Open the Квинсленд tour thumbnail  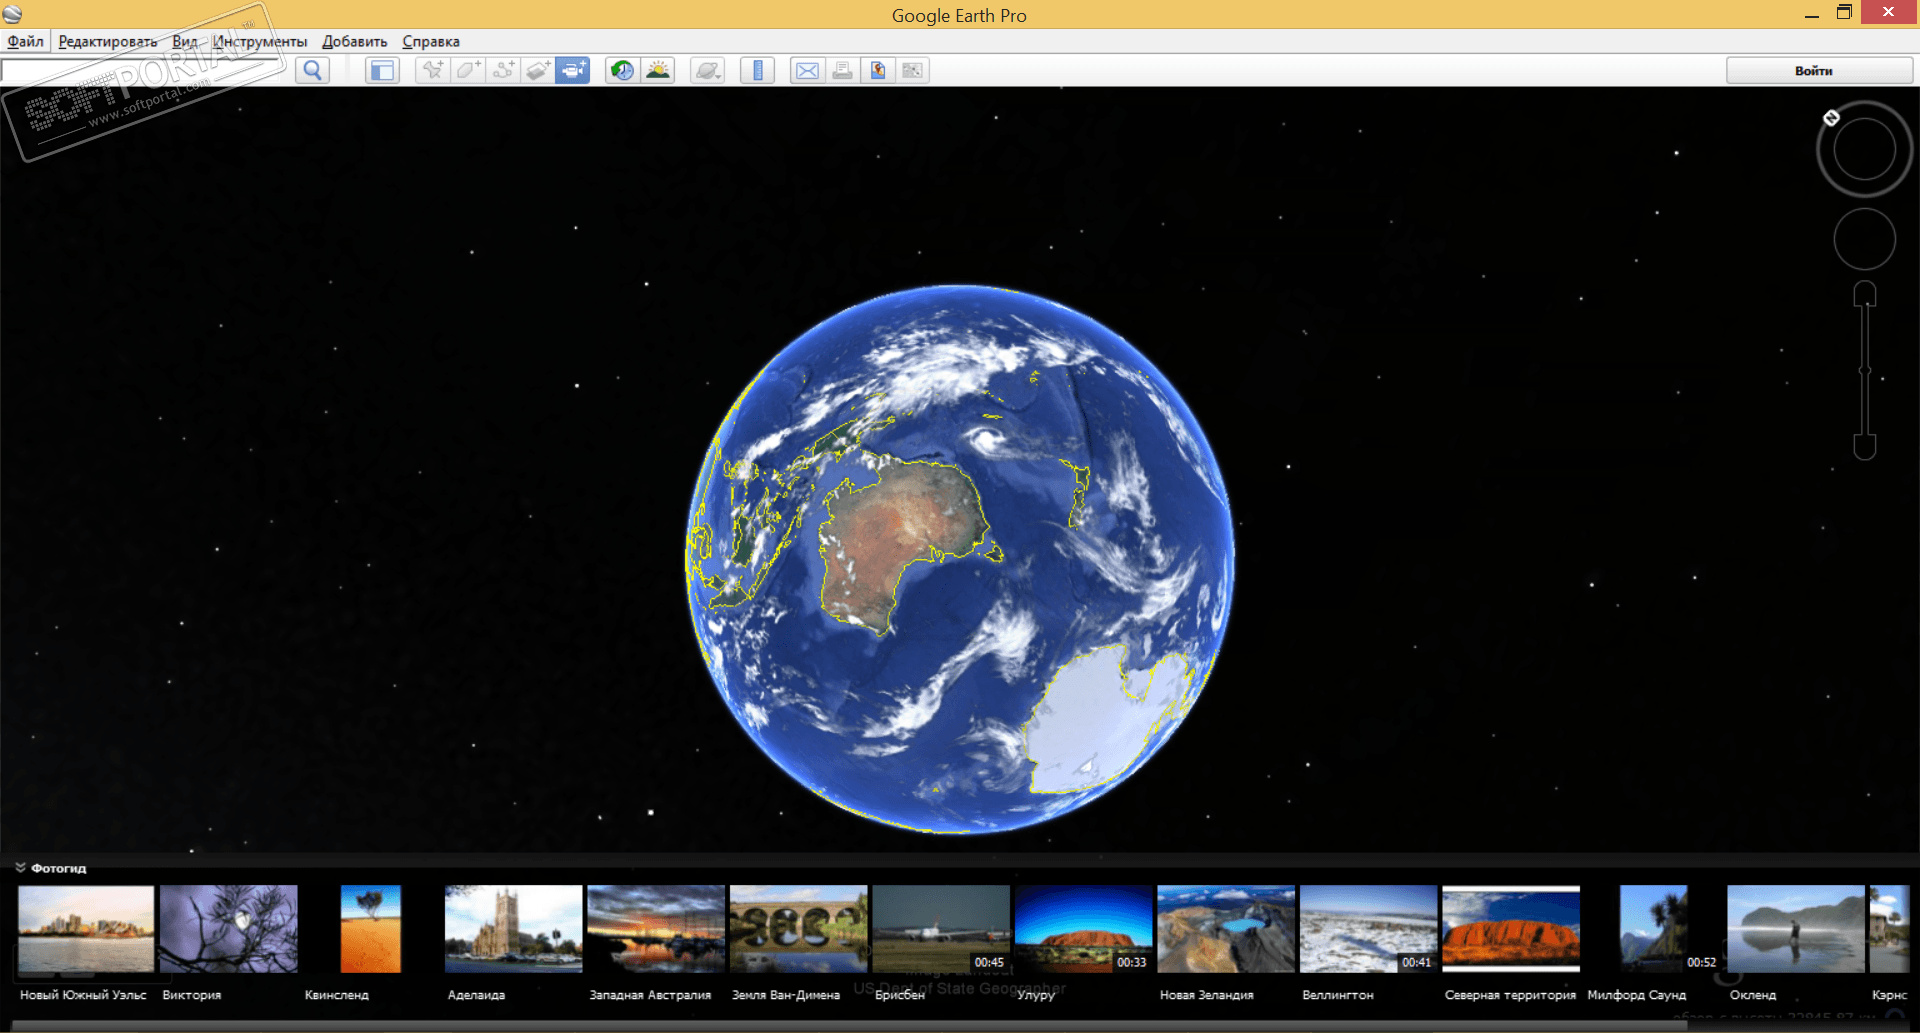coord(371,928)
